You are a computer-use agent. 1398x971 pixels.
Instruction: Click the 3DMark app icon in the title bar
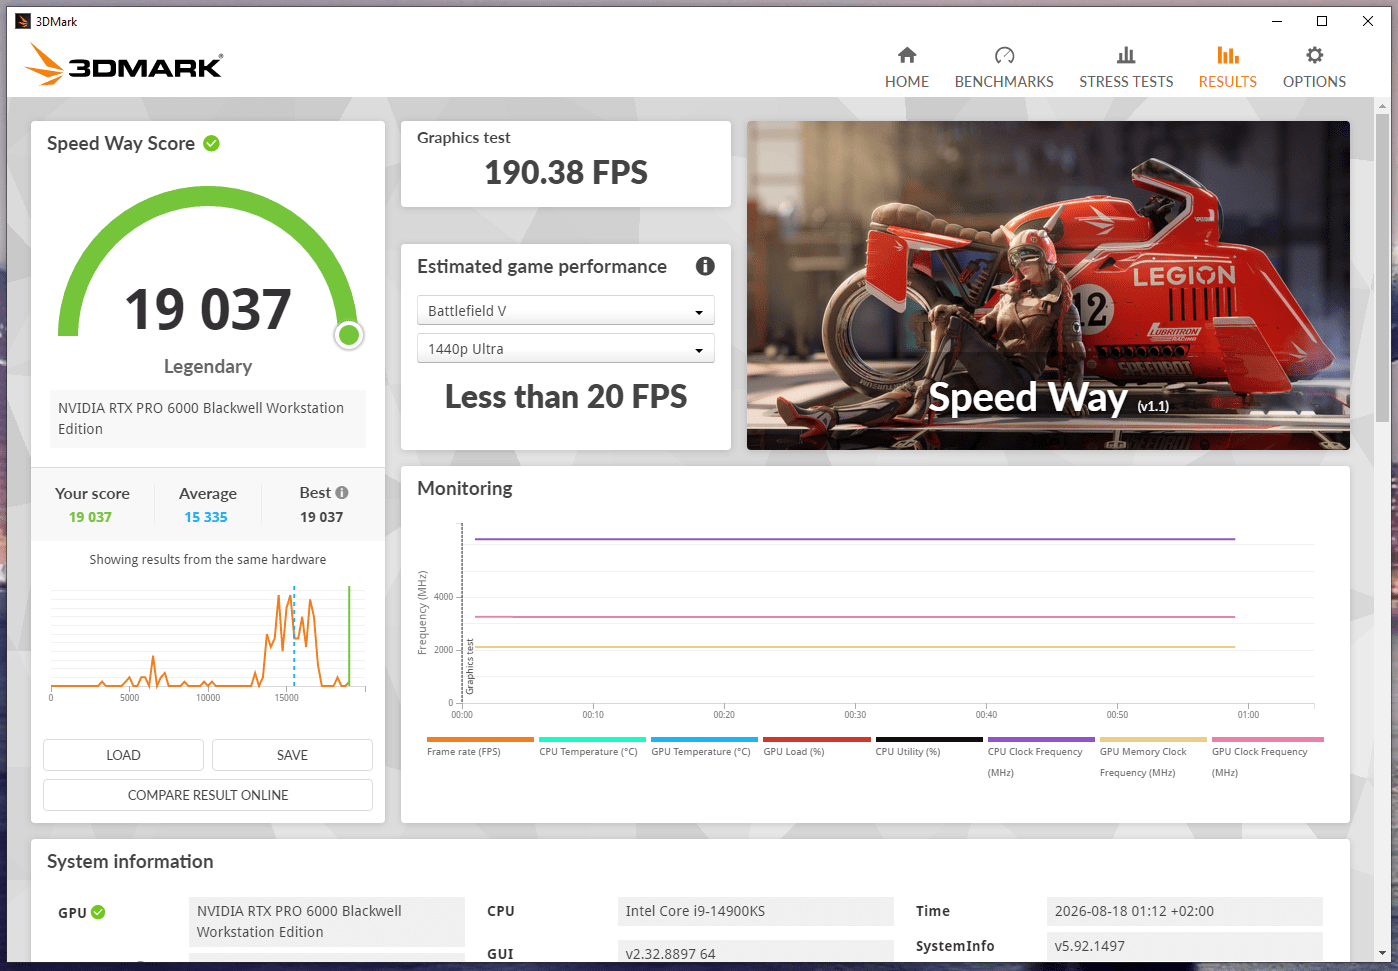coord(23,21)
